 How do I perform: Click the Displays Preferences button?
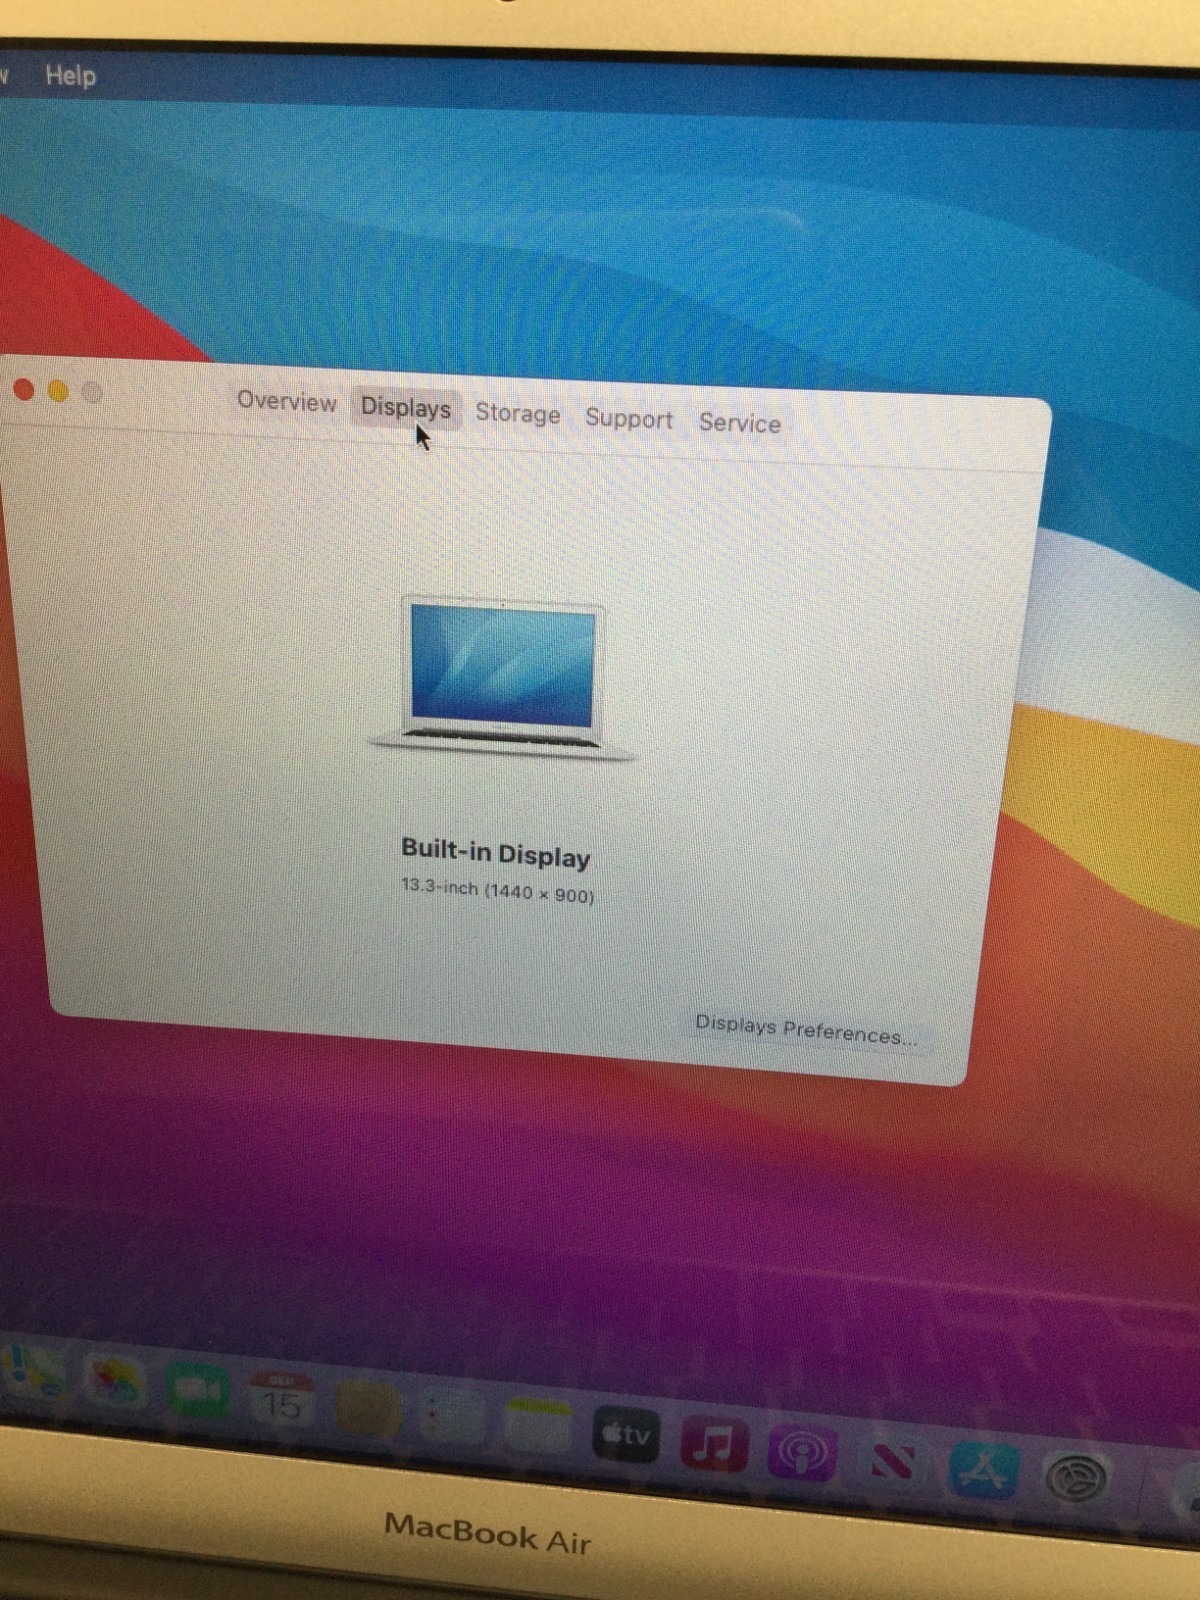click(806, 1030)
